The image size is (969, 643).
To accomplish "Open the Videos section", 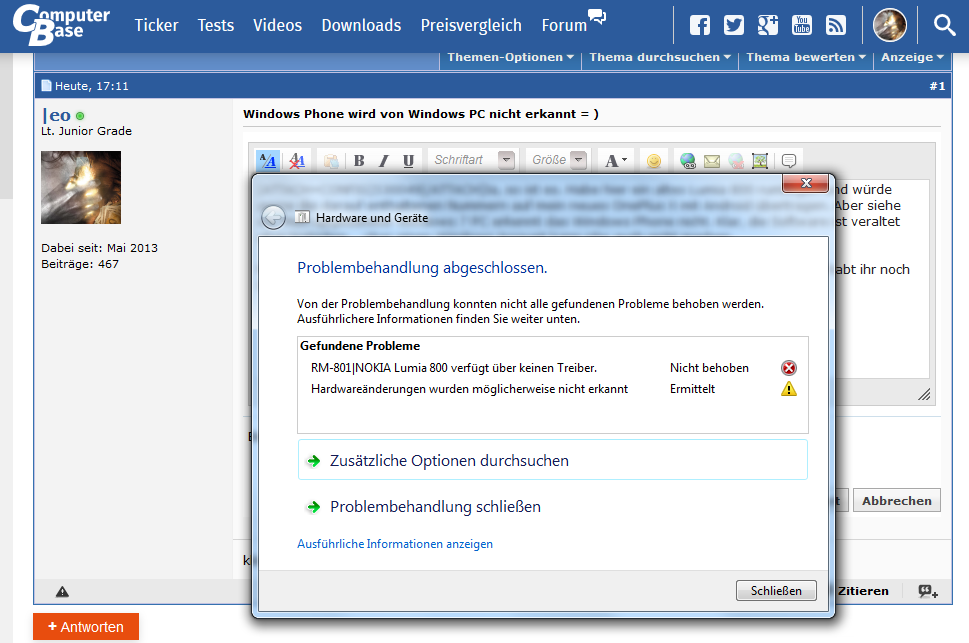I will 277,25.
